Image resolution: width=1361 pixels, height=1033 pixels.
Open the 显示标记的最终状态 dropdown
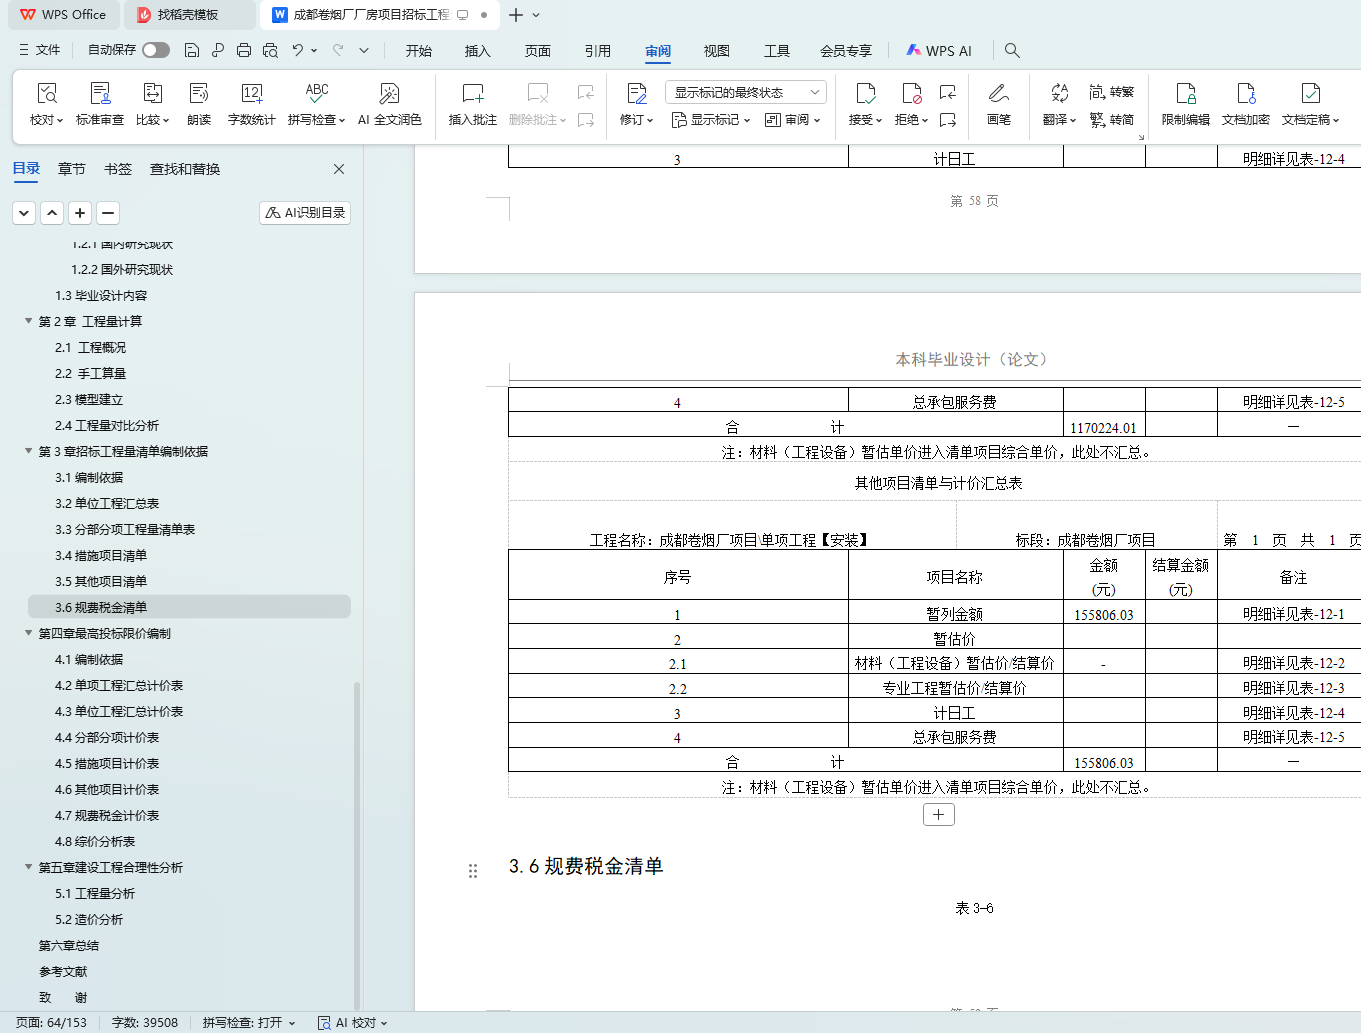(745, 92)
